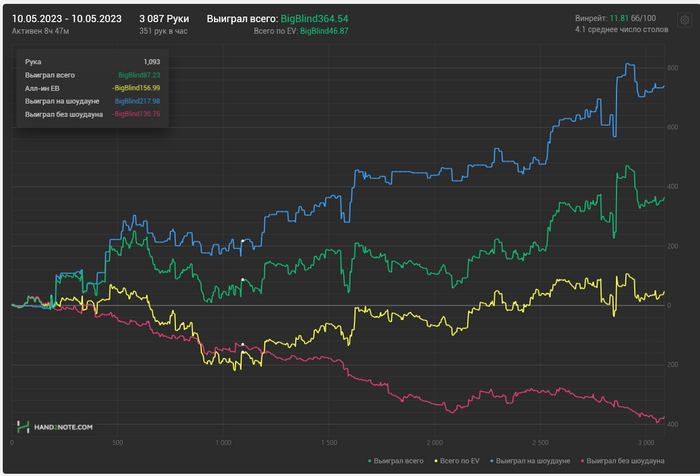Toggle 'Всего по EV' series in legend
Viewport: 700px width, 476px height.
point(460,461)
